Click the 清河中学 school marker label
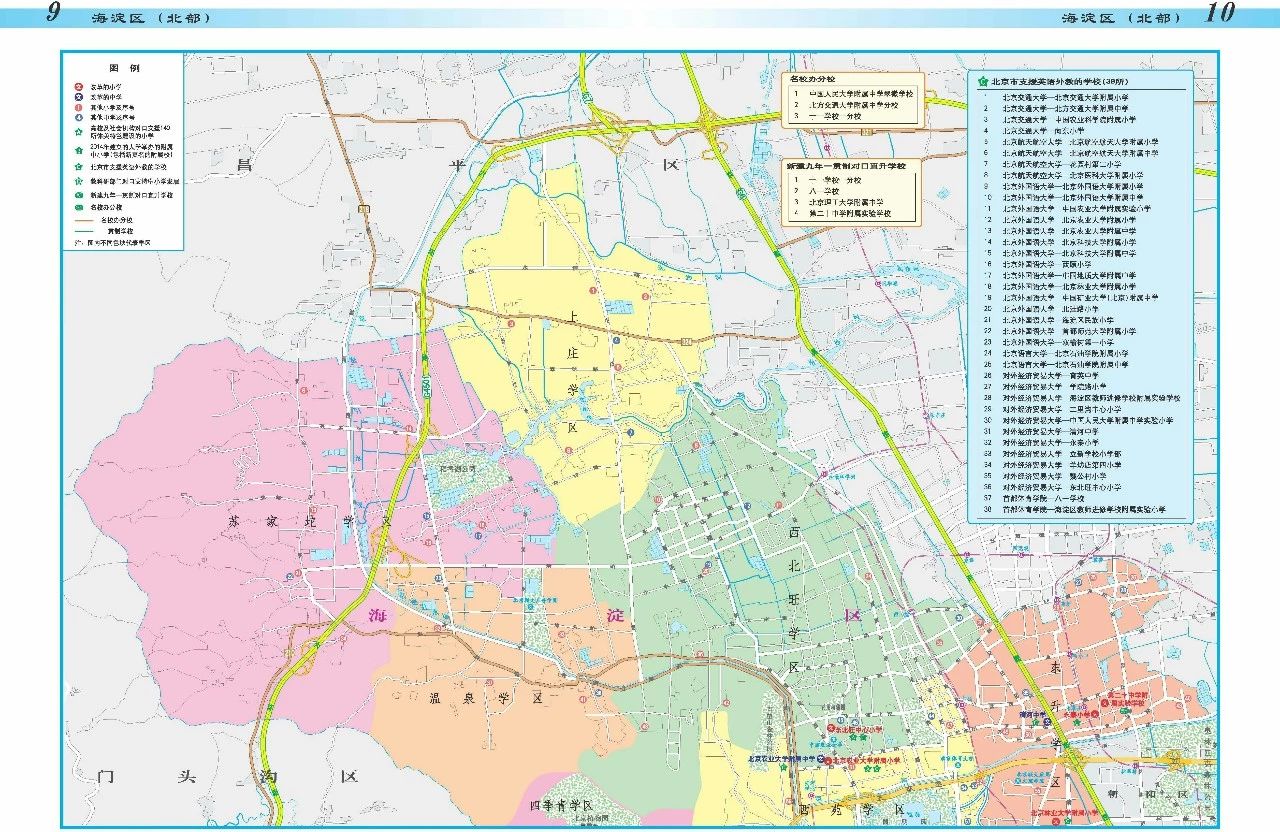 1033,716
